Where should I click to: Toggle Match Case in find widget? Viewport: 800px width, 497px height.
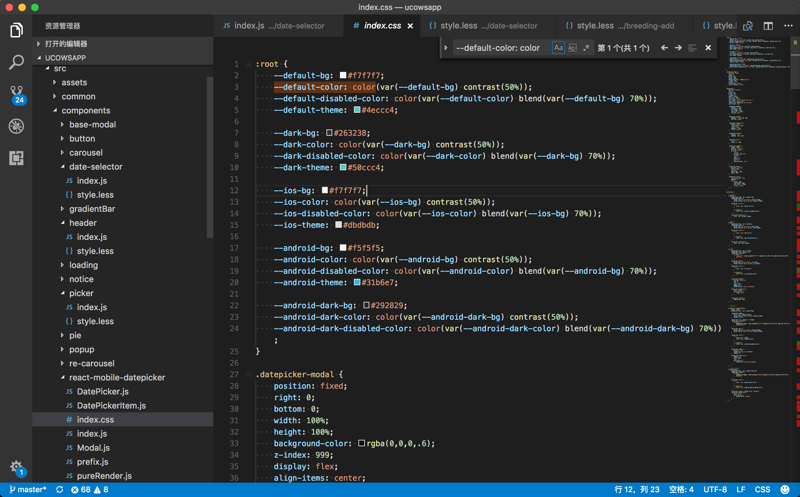(558, 48)
